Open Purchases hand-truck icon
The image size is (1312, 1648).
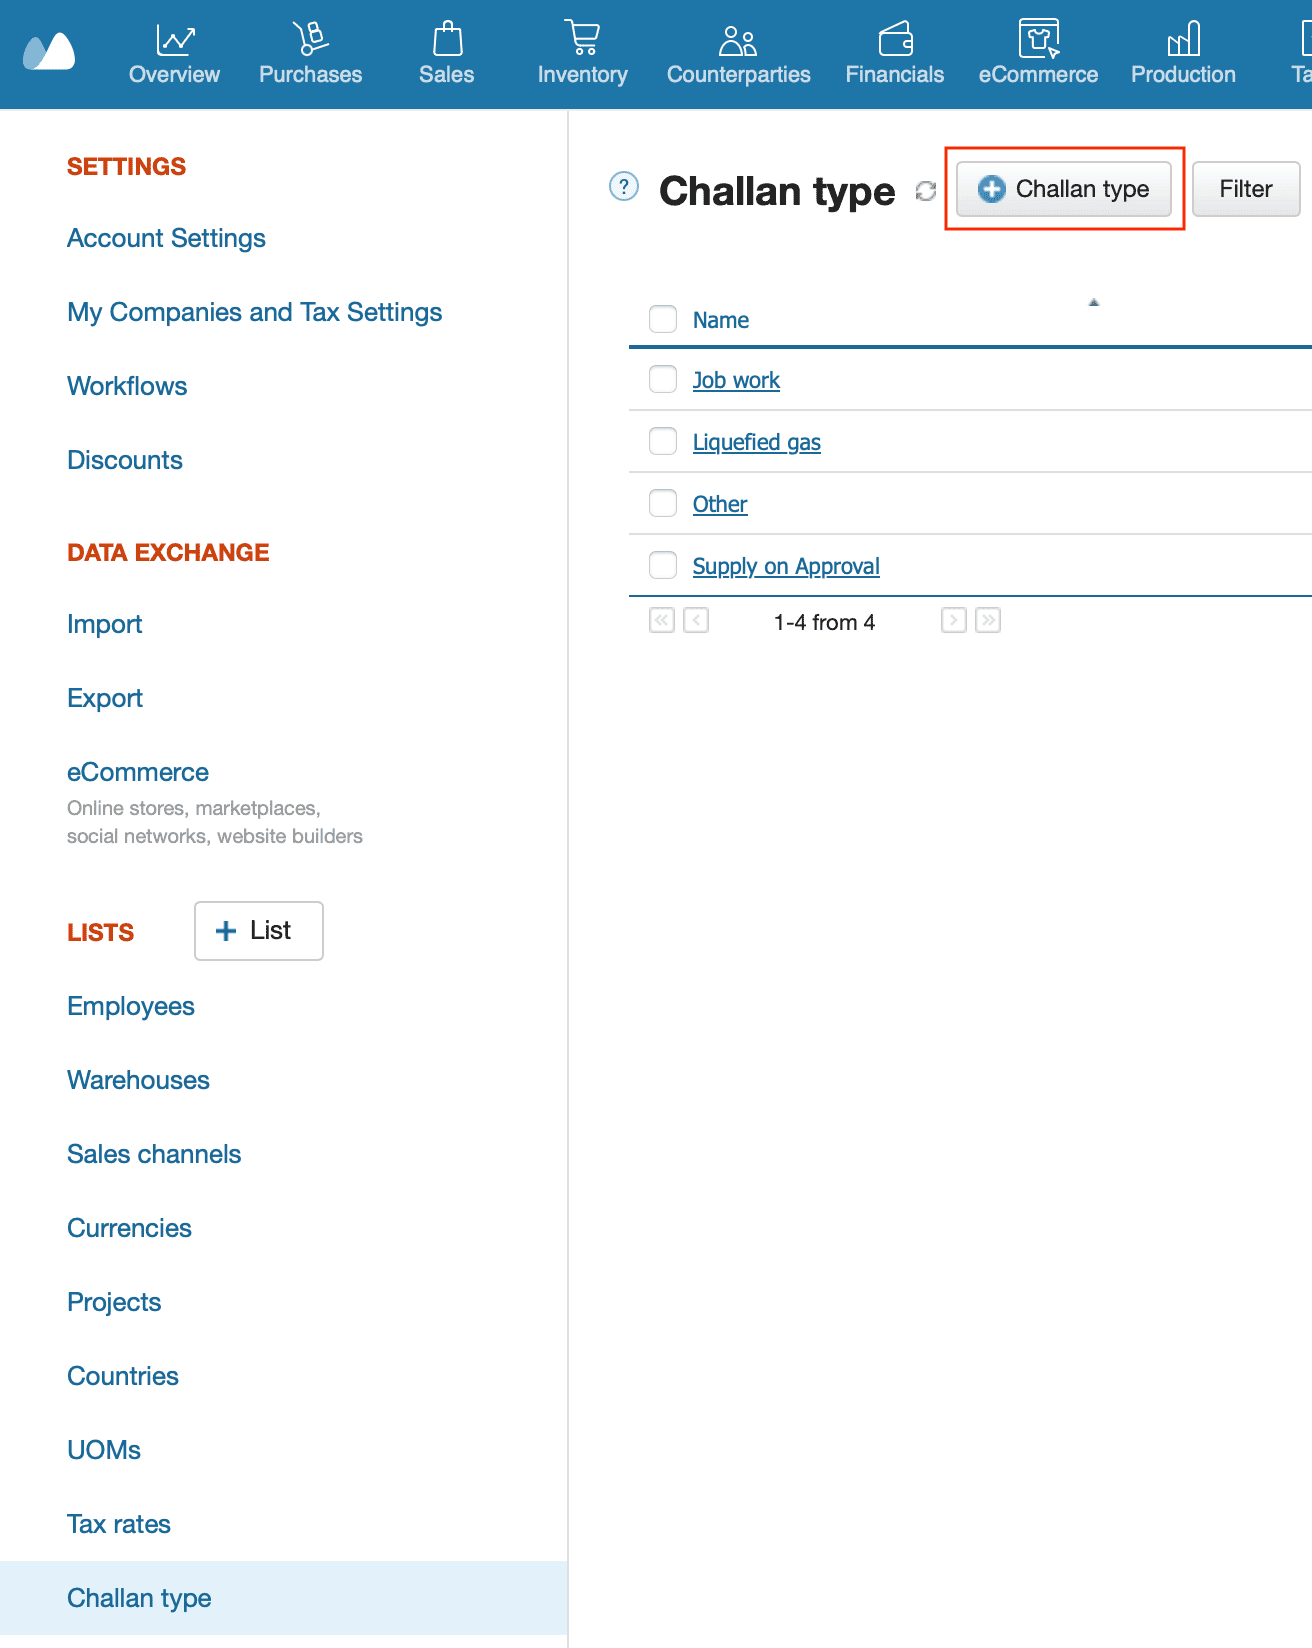pyautogui.click(x=310, y=40)
